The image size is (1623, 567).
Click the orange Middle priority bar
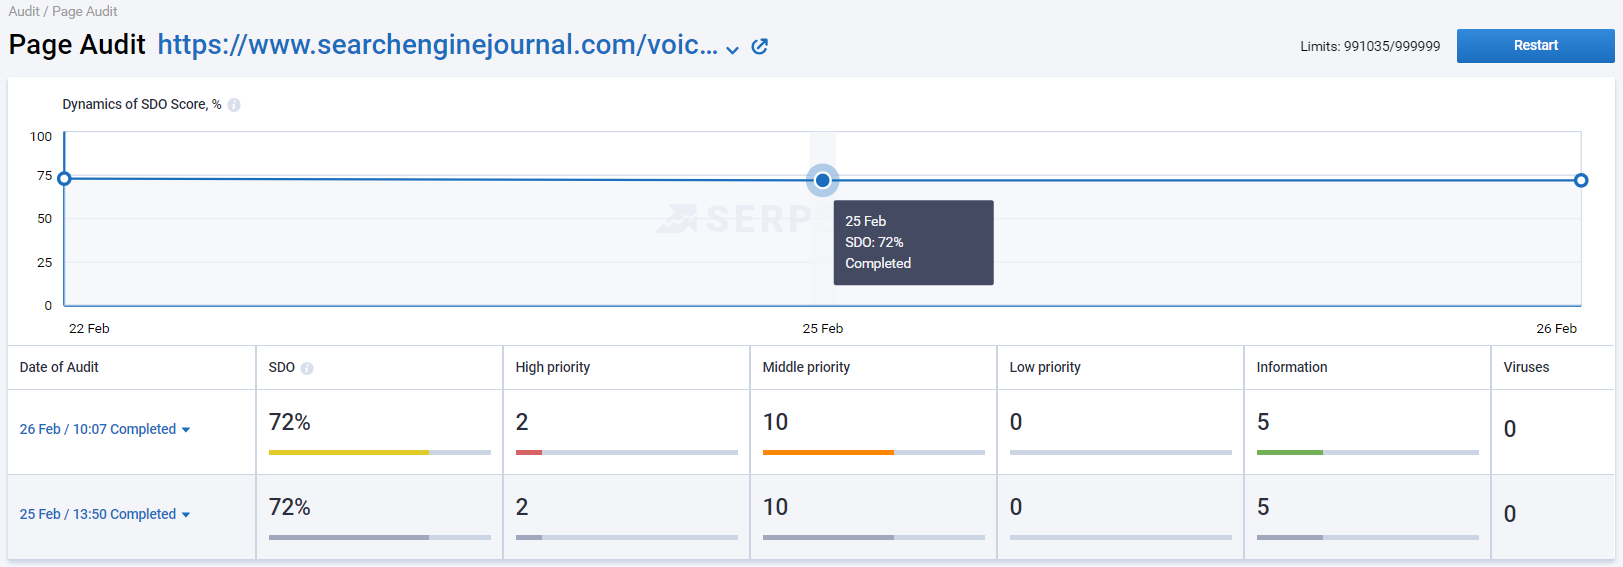click(828, 452)
